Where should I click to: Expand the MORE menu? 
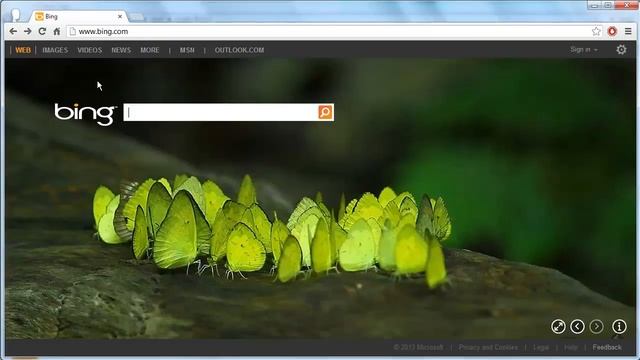click(150, 50)
